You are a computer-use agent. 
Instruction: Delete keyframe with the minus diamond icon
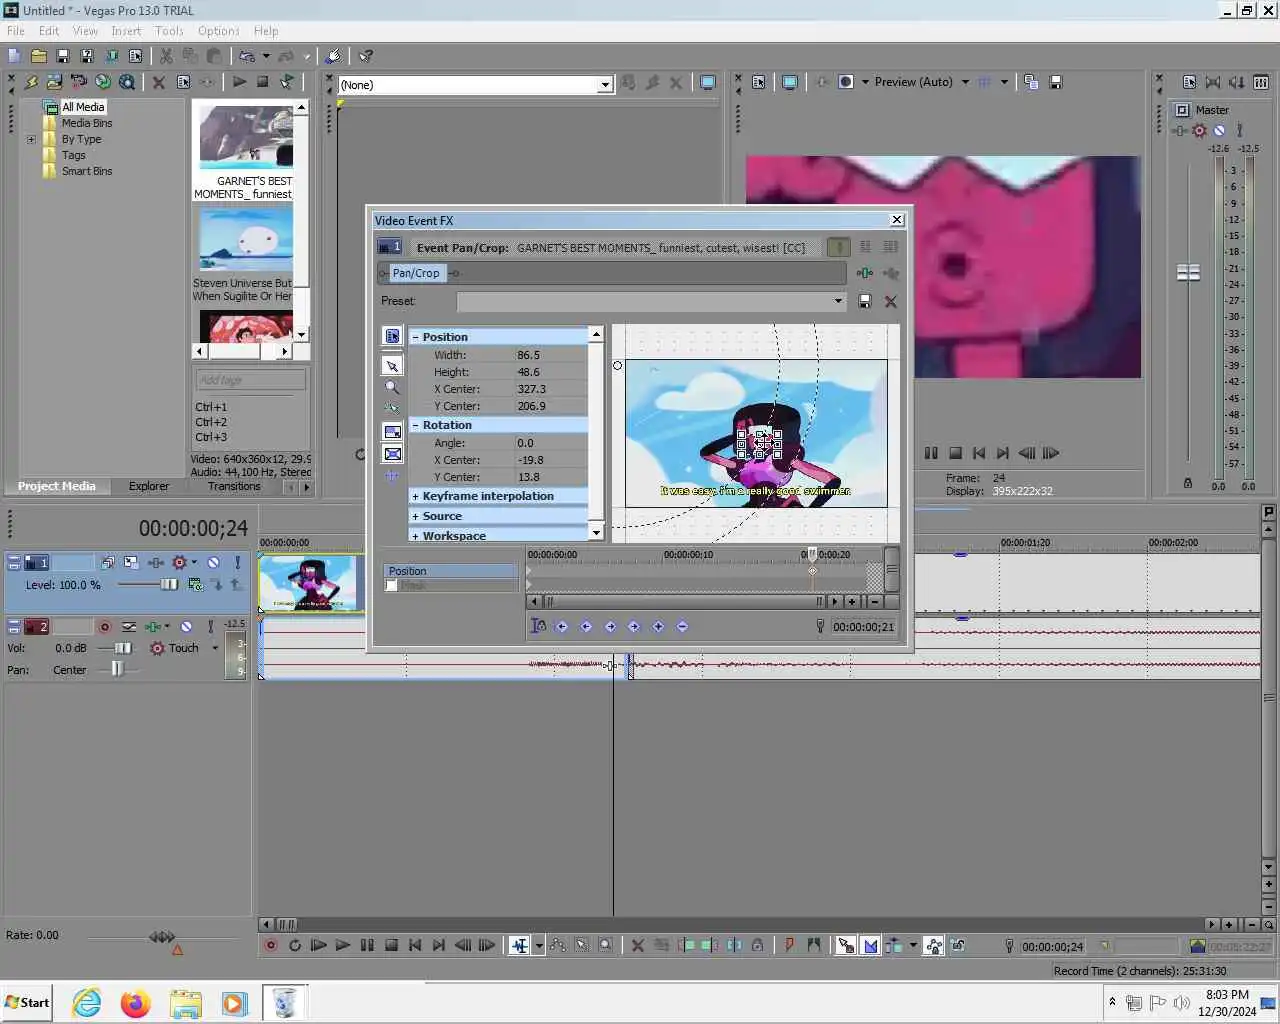click(682, 626)
